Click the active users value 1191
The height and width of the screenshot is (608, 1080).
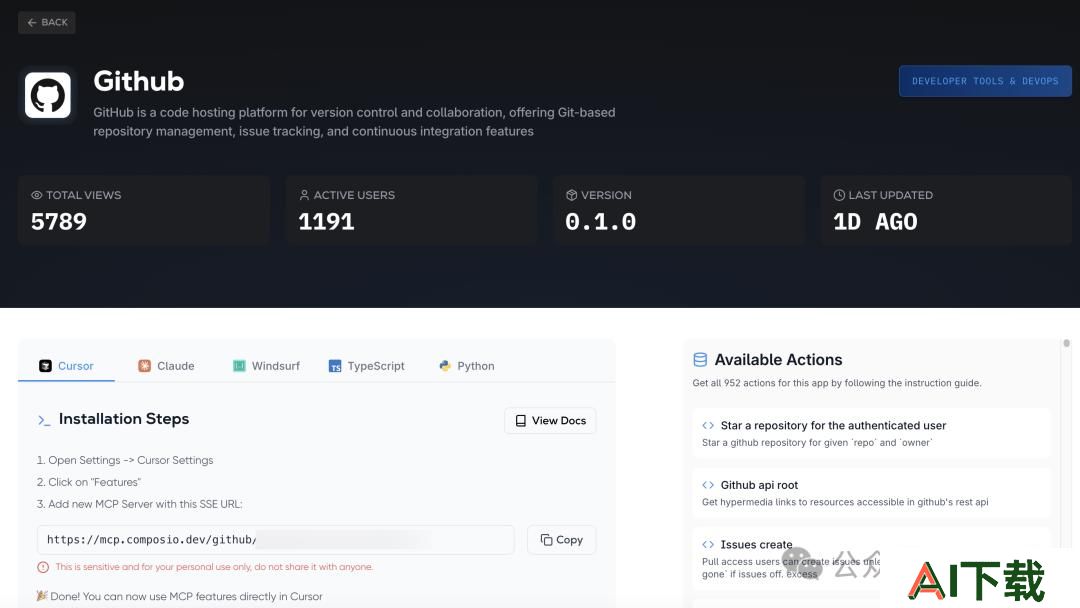coord(326,222)
